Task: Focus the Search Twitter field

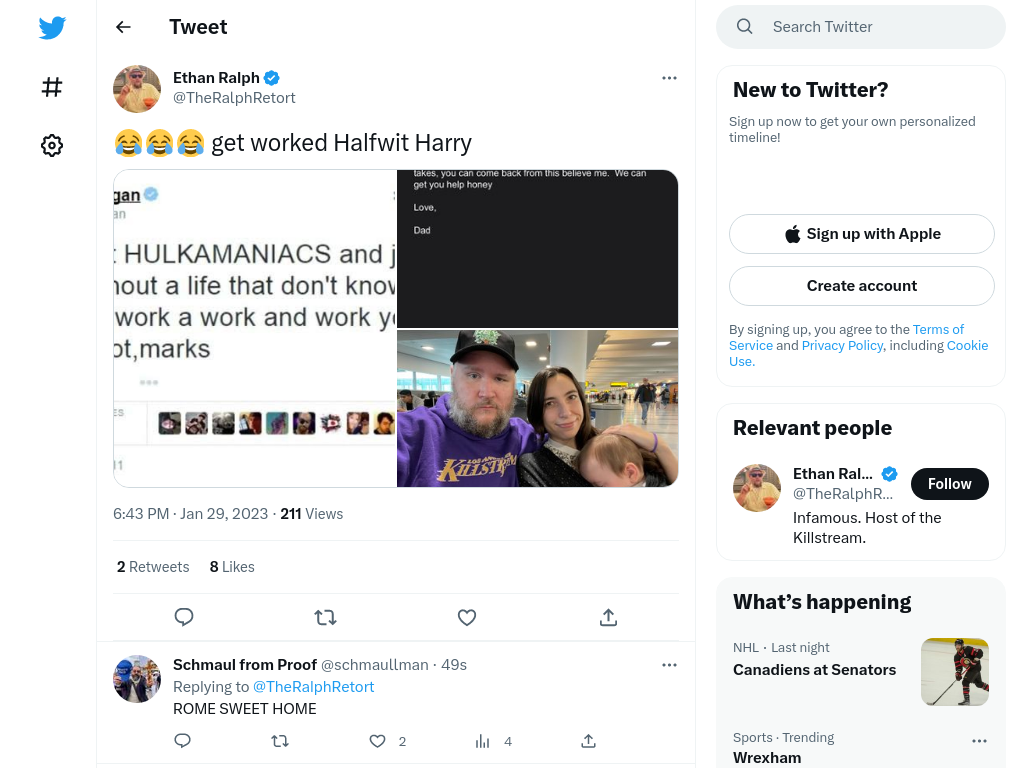Action: coord(861,27)
